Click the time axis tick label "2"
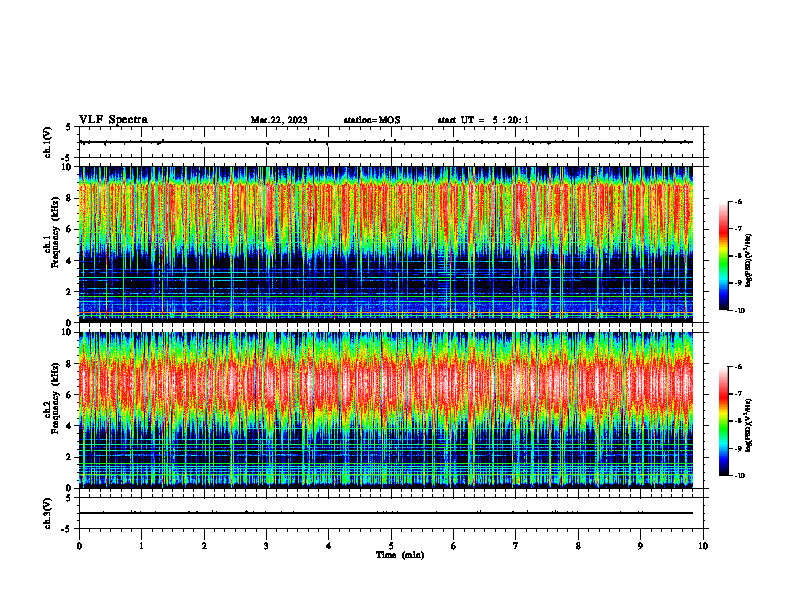Screen dimensions: 792x612 pos(204,546)
